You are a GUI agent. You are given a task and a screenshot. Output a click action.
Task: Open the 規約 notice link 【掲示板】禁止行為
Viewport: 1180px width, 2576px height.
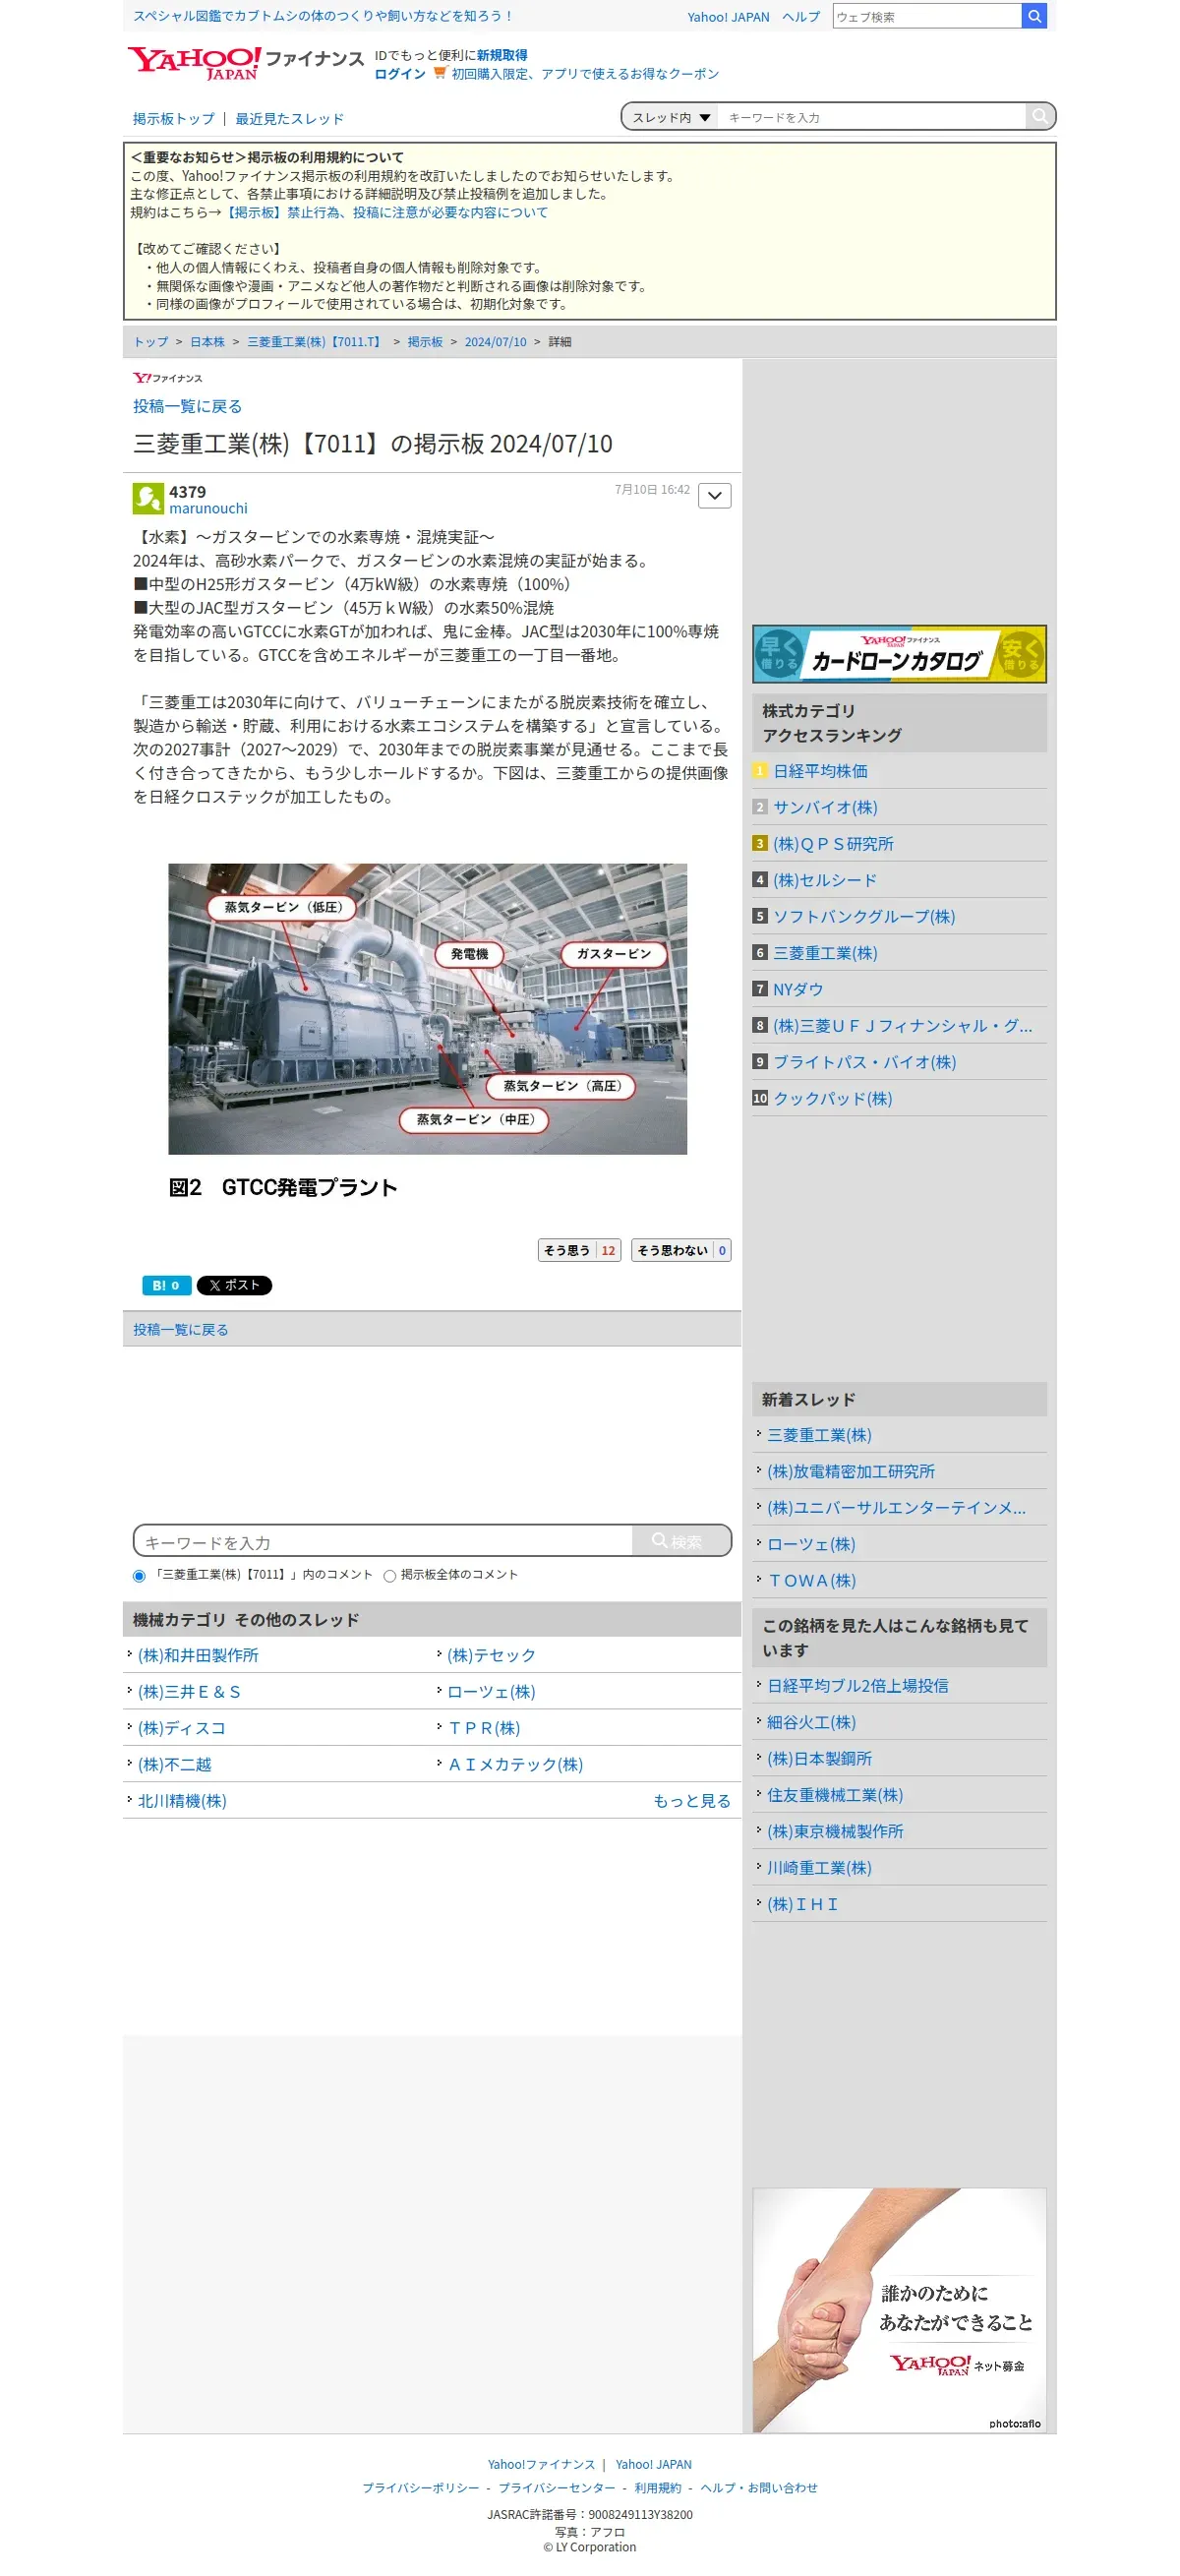pyautogui.click(x=385, y=212)
